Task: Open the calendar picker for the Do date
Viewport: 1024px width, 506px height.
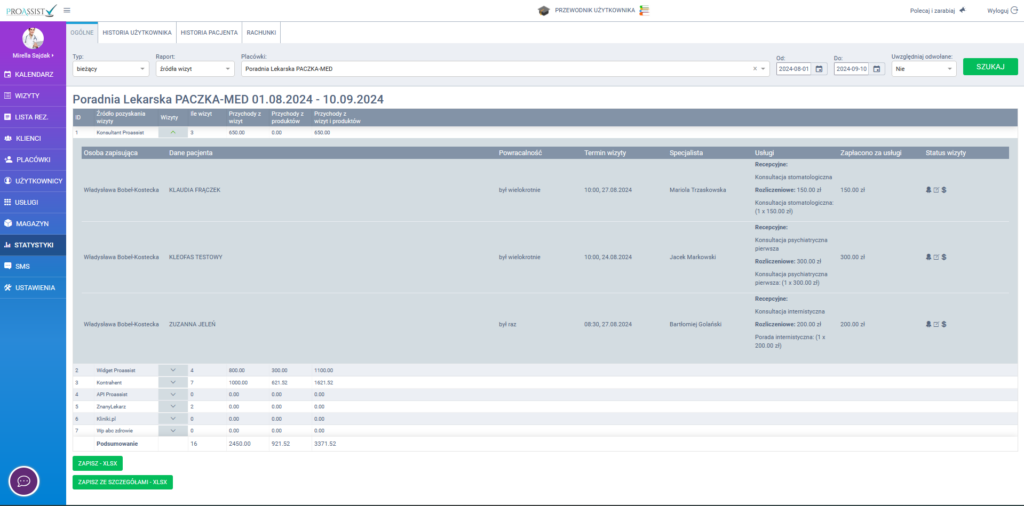Action: (877, 69)
